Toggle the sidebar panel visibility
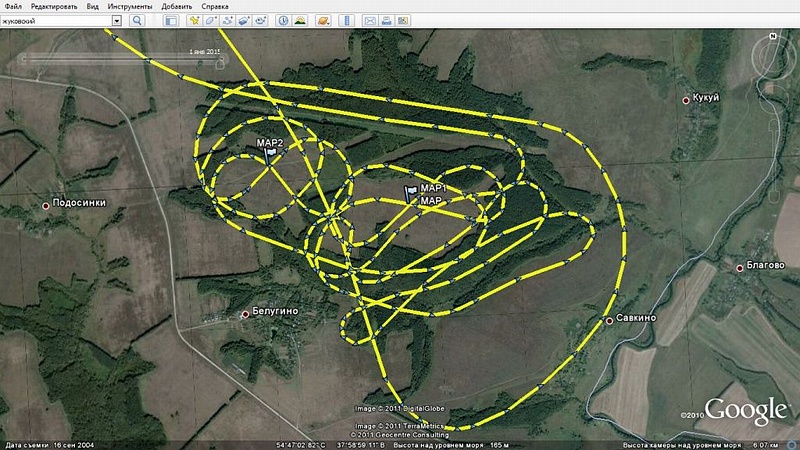Image resolution: width=800 pixels, height=450 pixels. click(x=170, y=20)
